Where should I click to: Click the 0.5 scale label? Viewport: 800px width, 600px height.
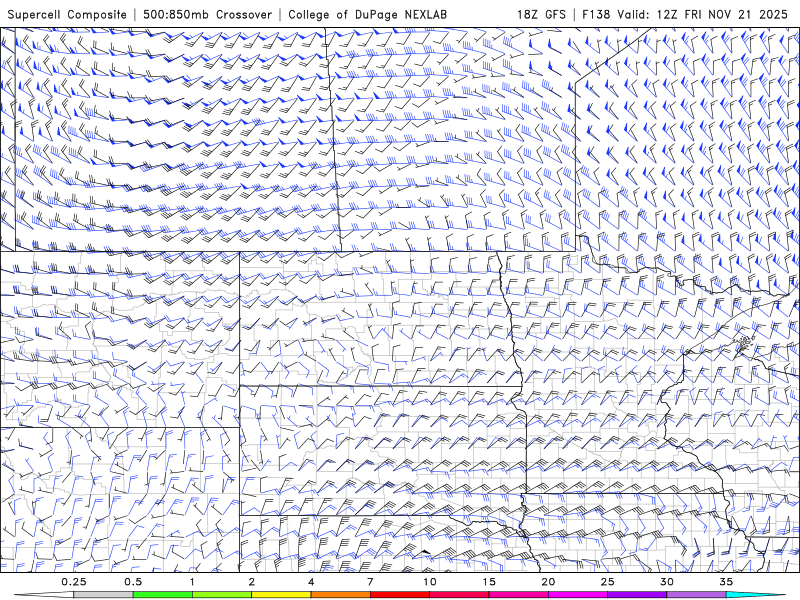(x=133, y=582)
